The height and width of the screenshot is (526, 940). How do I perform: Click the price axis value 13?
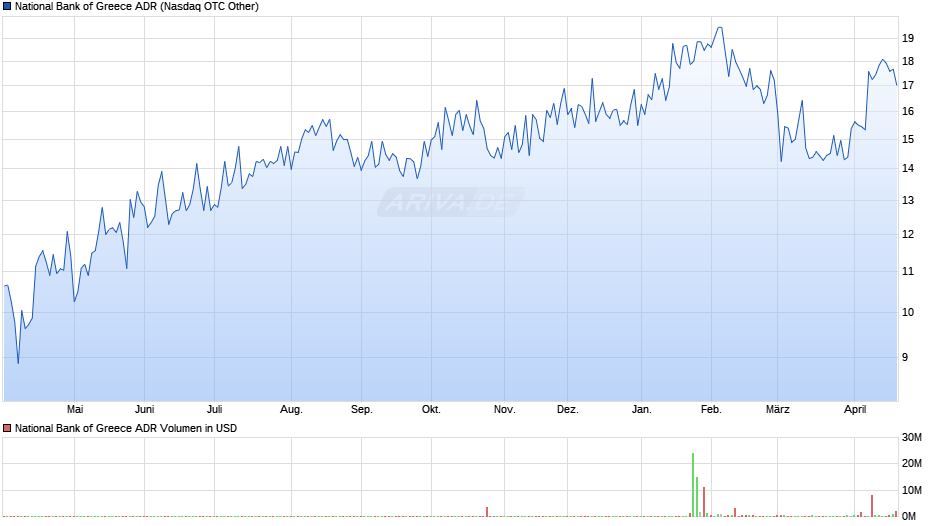pyautogui.click(x=908, y=201)
